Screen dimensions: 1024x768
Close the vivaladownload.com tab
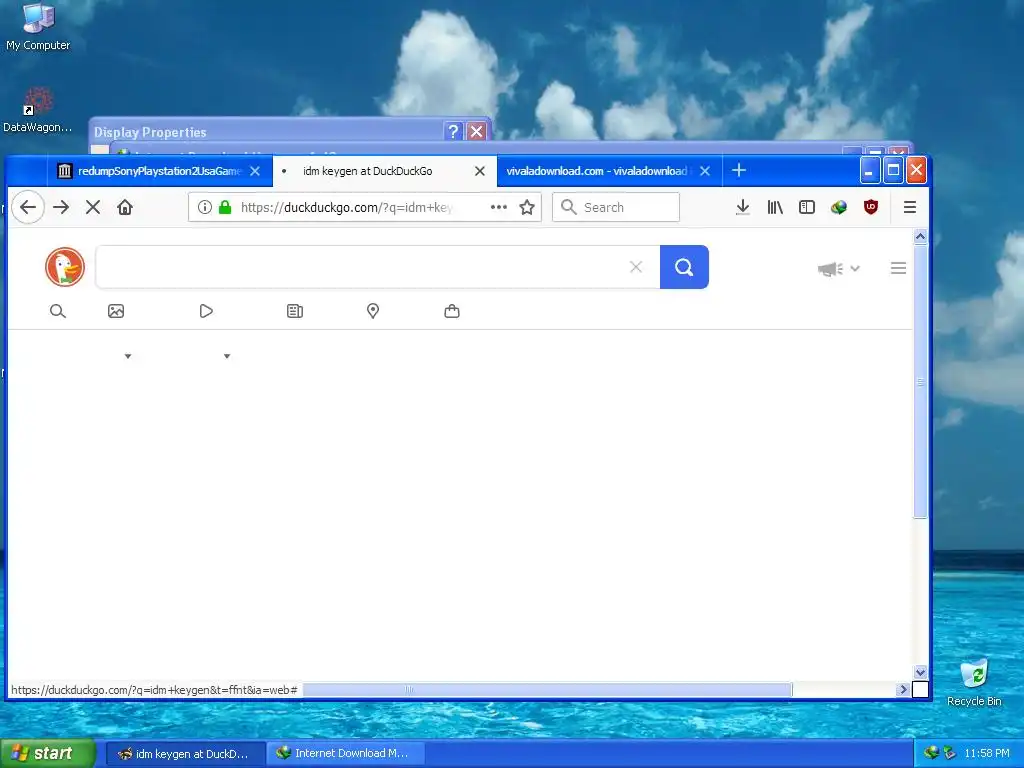click(705, 171)
